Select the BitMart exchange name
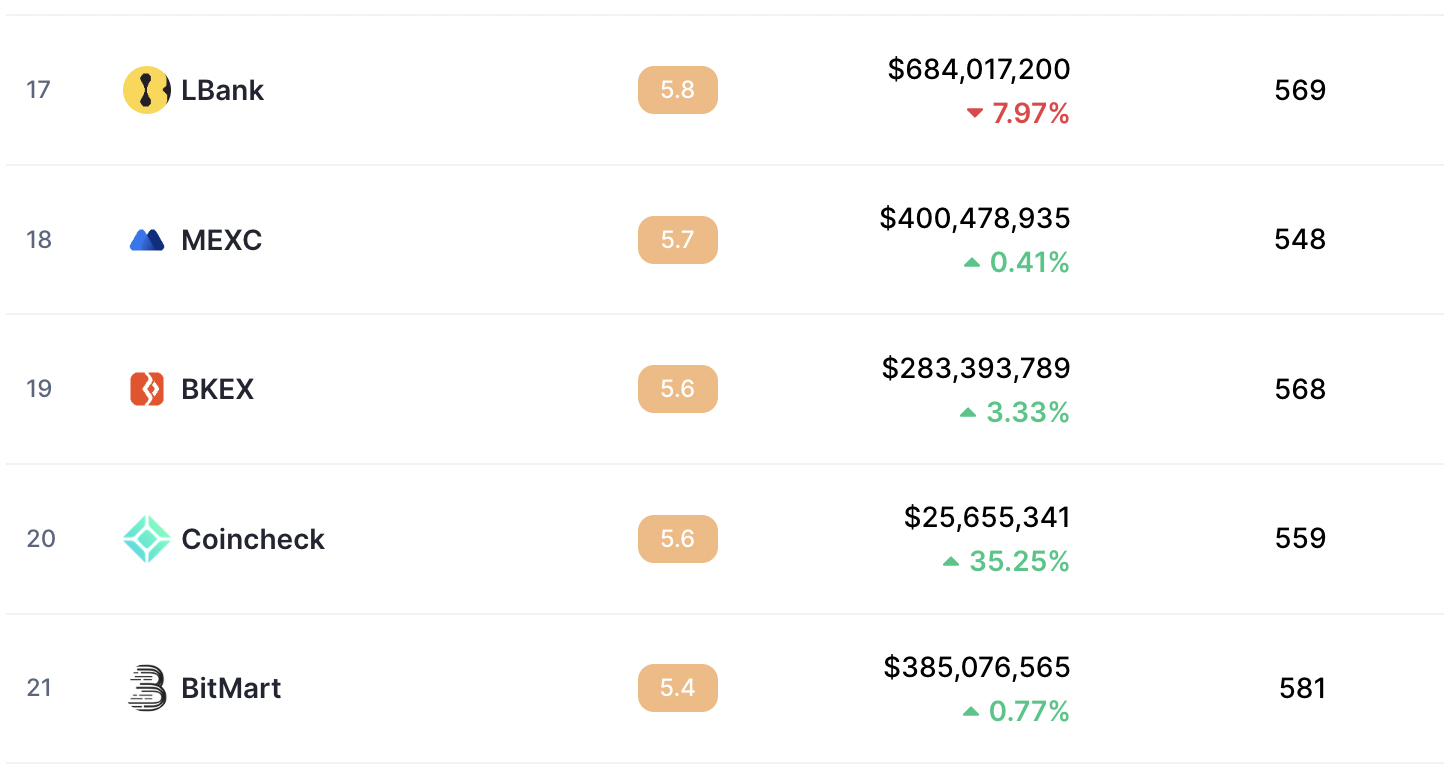Screen dimensions: 1444x784 click(x=231, y=688)
